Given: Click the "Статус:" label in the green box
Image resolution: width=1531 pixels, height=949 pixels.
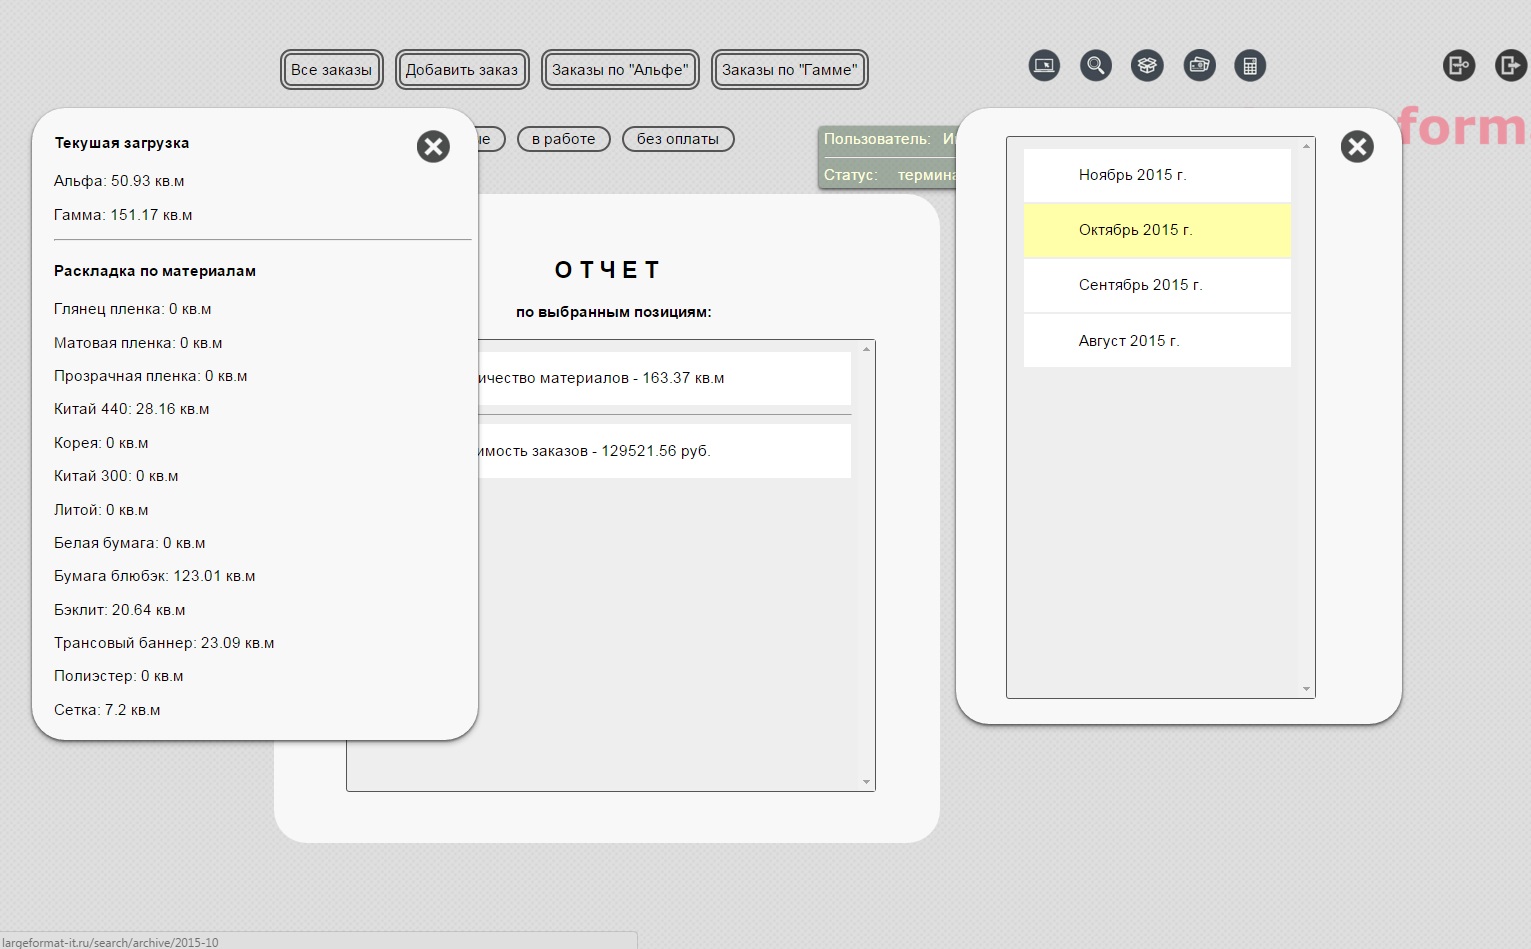Looking at the screenshot, I should 851,175.
